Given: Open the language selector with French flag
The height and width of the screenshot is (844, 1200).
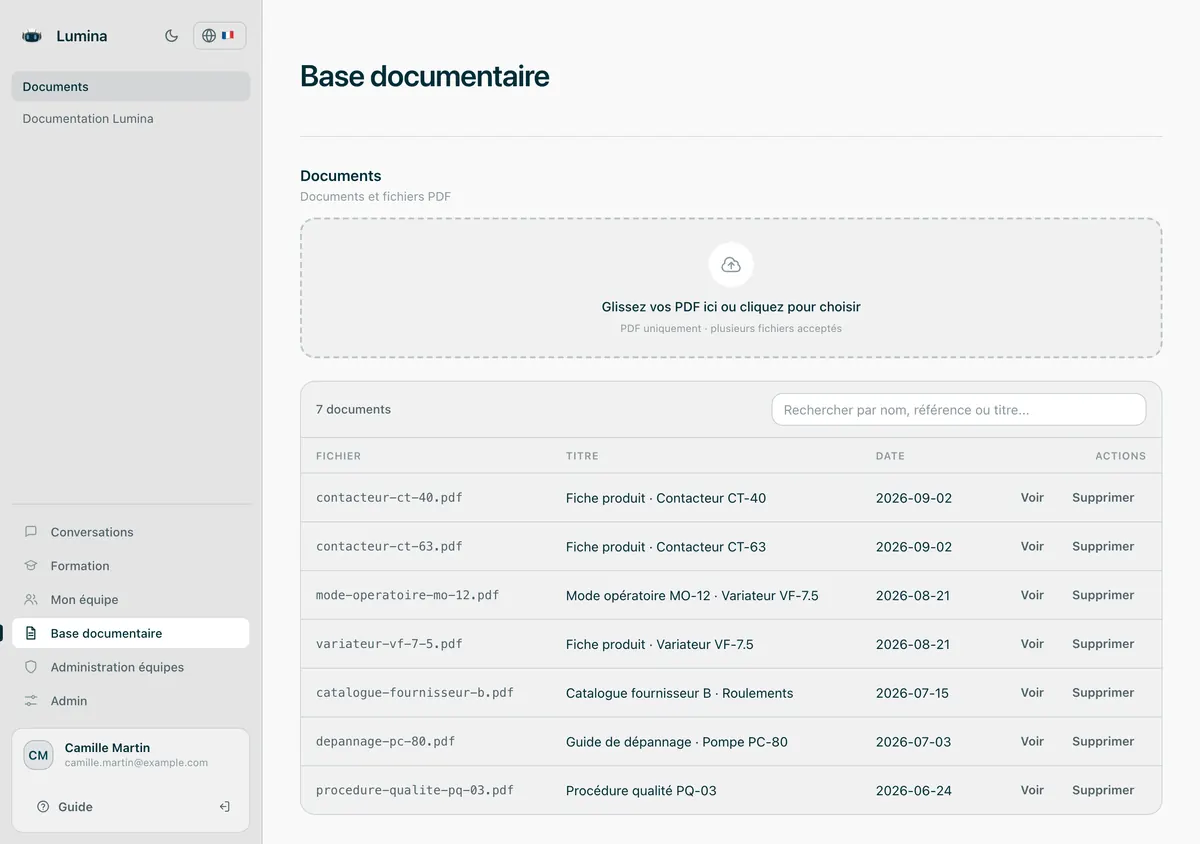Looking at the screenshot, I should pos(219,36).
